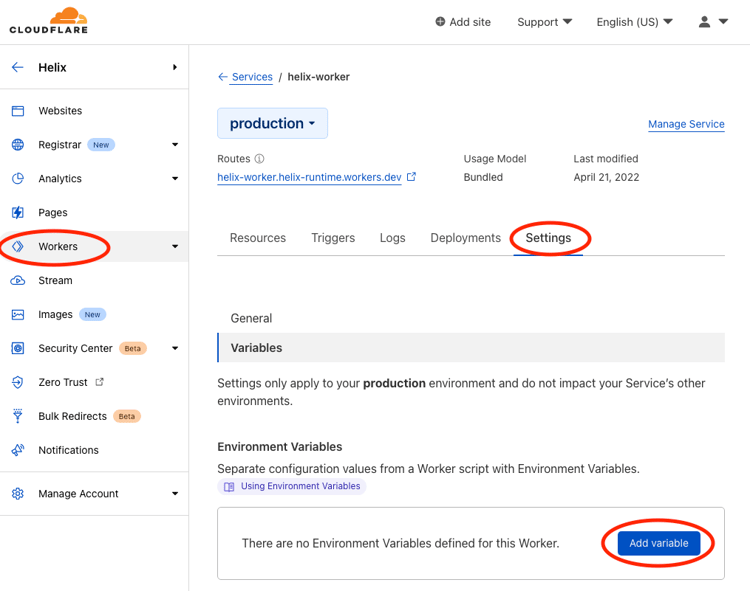Open the helix-worker.helix-runtime.workers.dev route link
The image size is (750, 591).
(309, 177)
